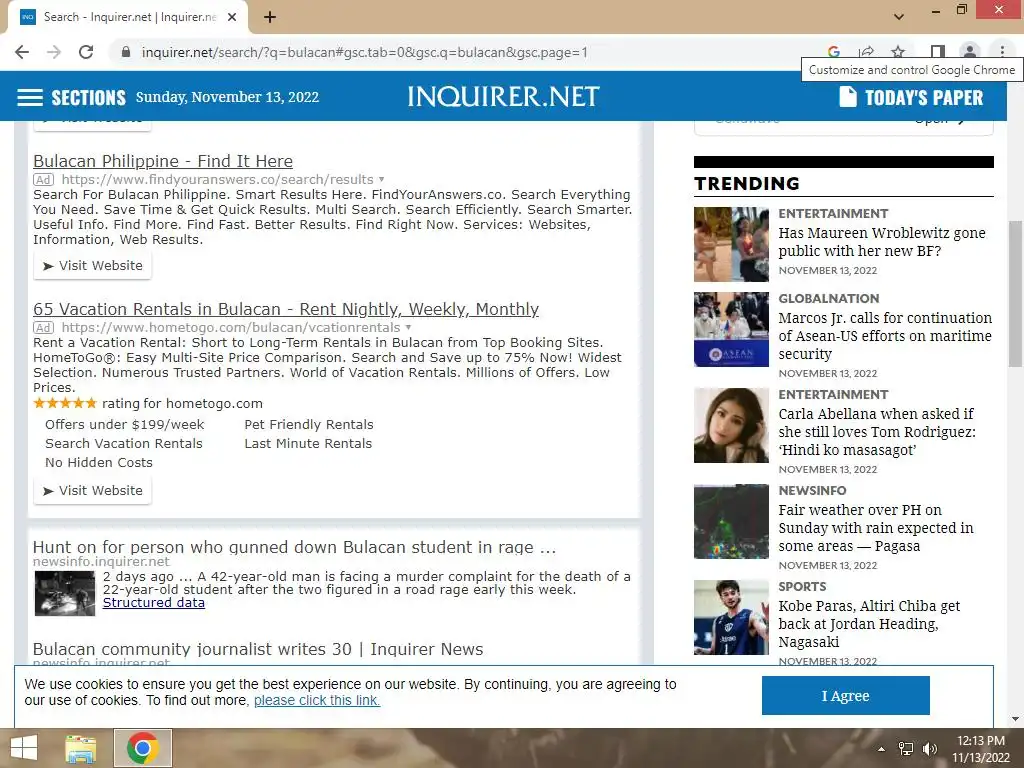Open Kobe Paras, Altiri Chiba story

869,624
